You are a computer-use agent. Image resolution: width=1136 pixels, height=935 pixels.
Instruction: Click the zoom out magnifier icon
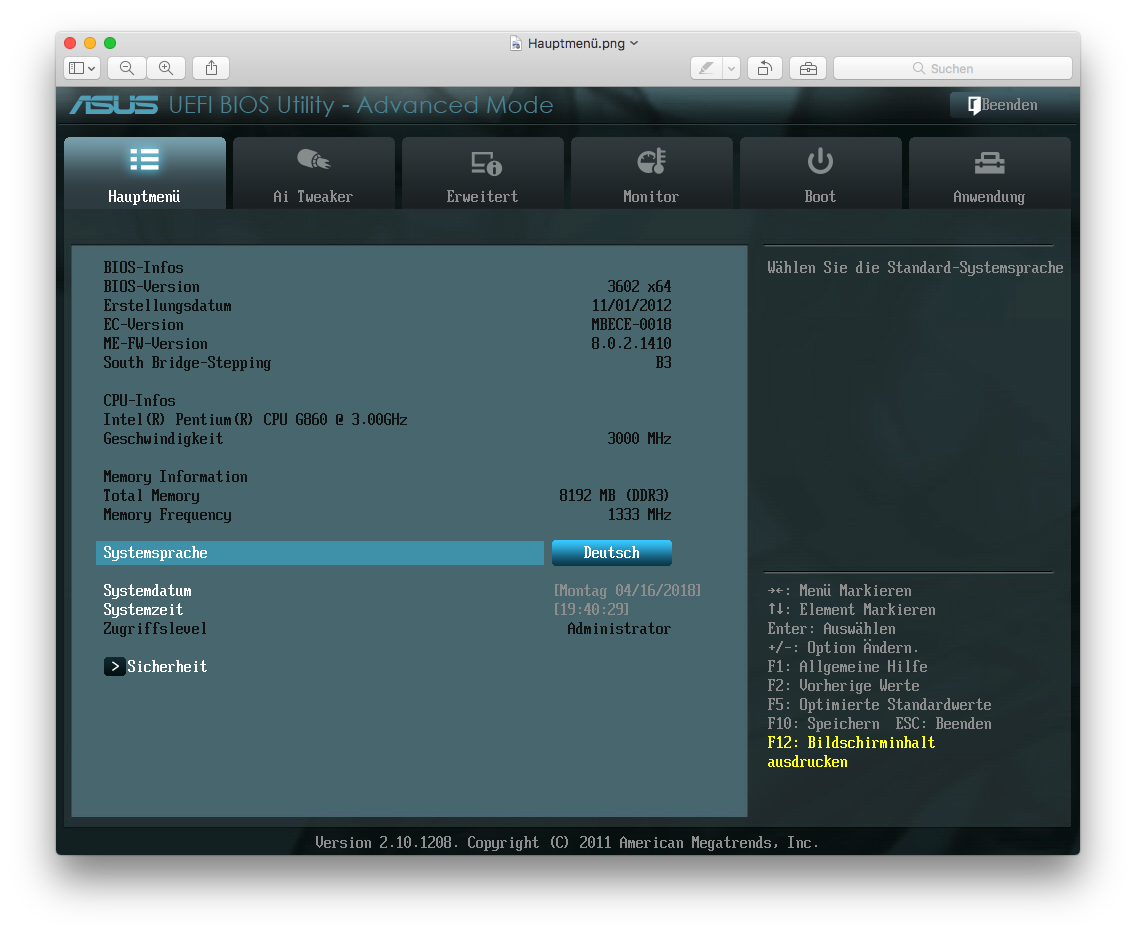[x=127, y=68]
